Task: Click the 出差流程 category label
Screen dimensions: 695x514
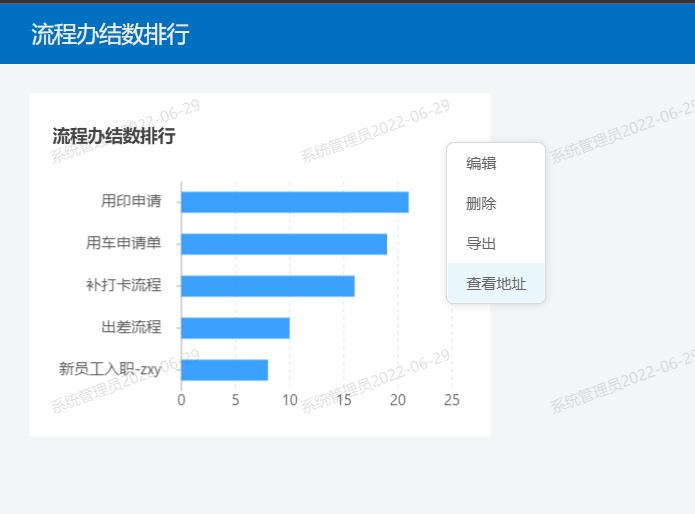Action: pyautogui.click(x=131, y=327)
